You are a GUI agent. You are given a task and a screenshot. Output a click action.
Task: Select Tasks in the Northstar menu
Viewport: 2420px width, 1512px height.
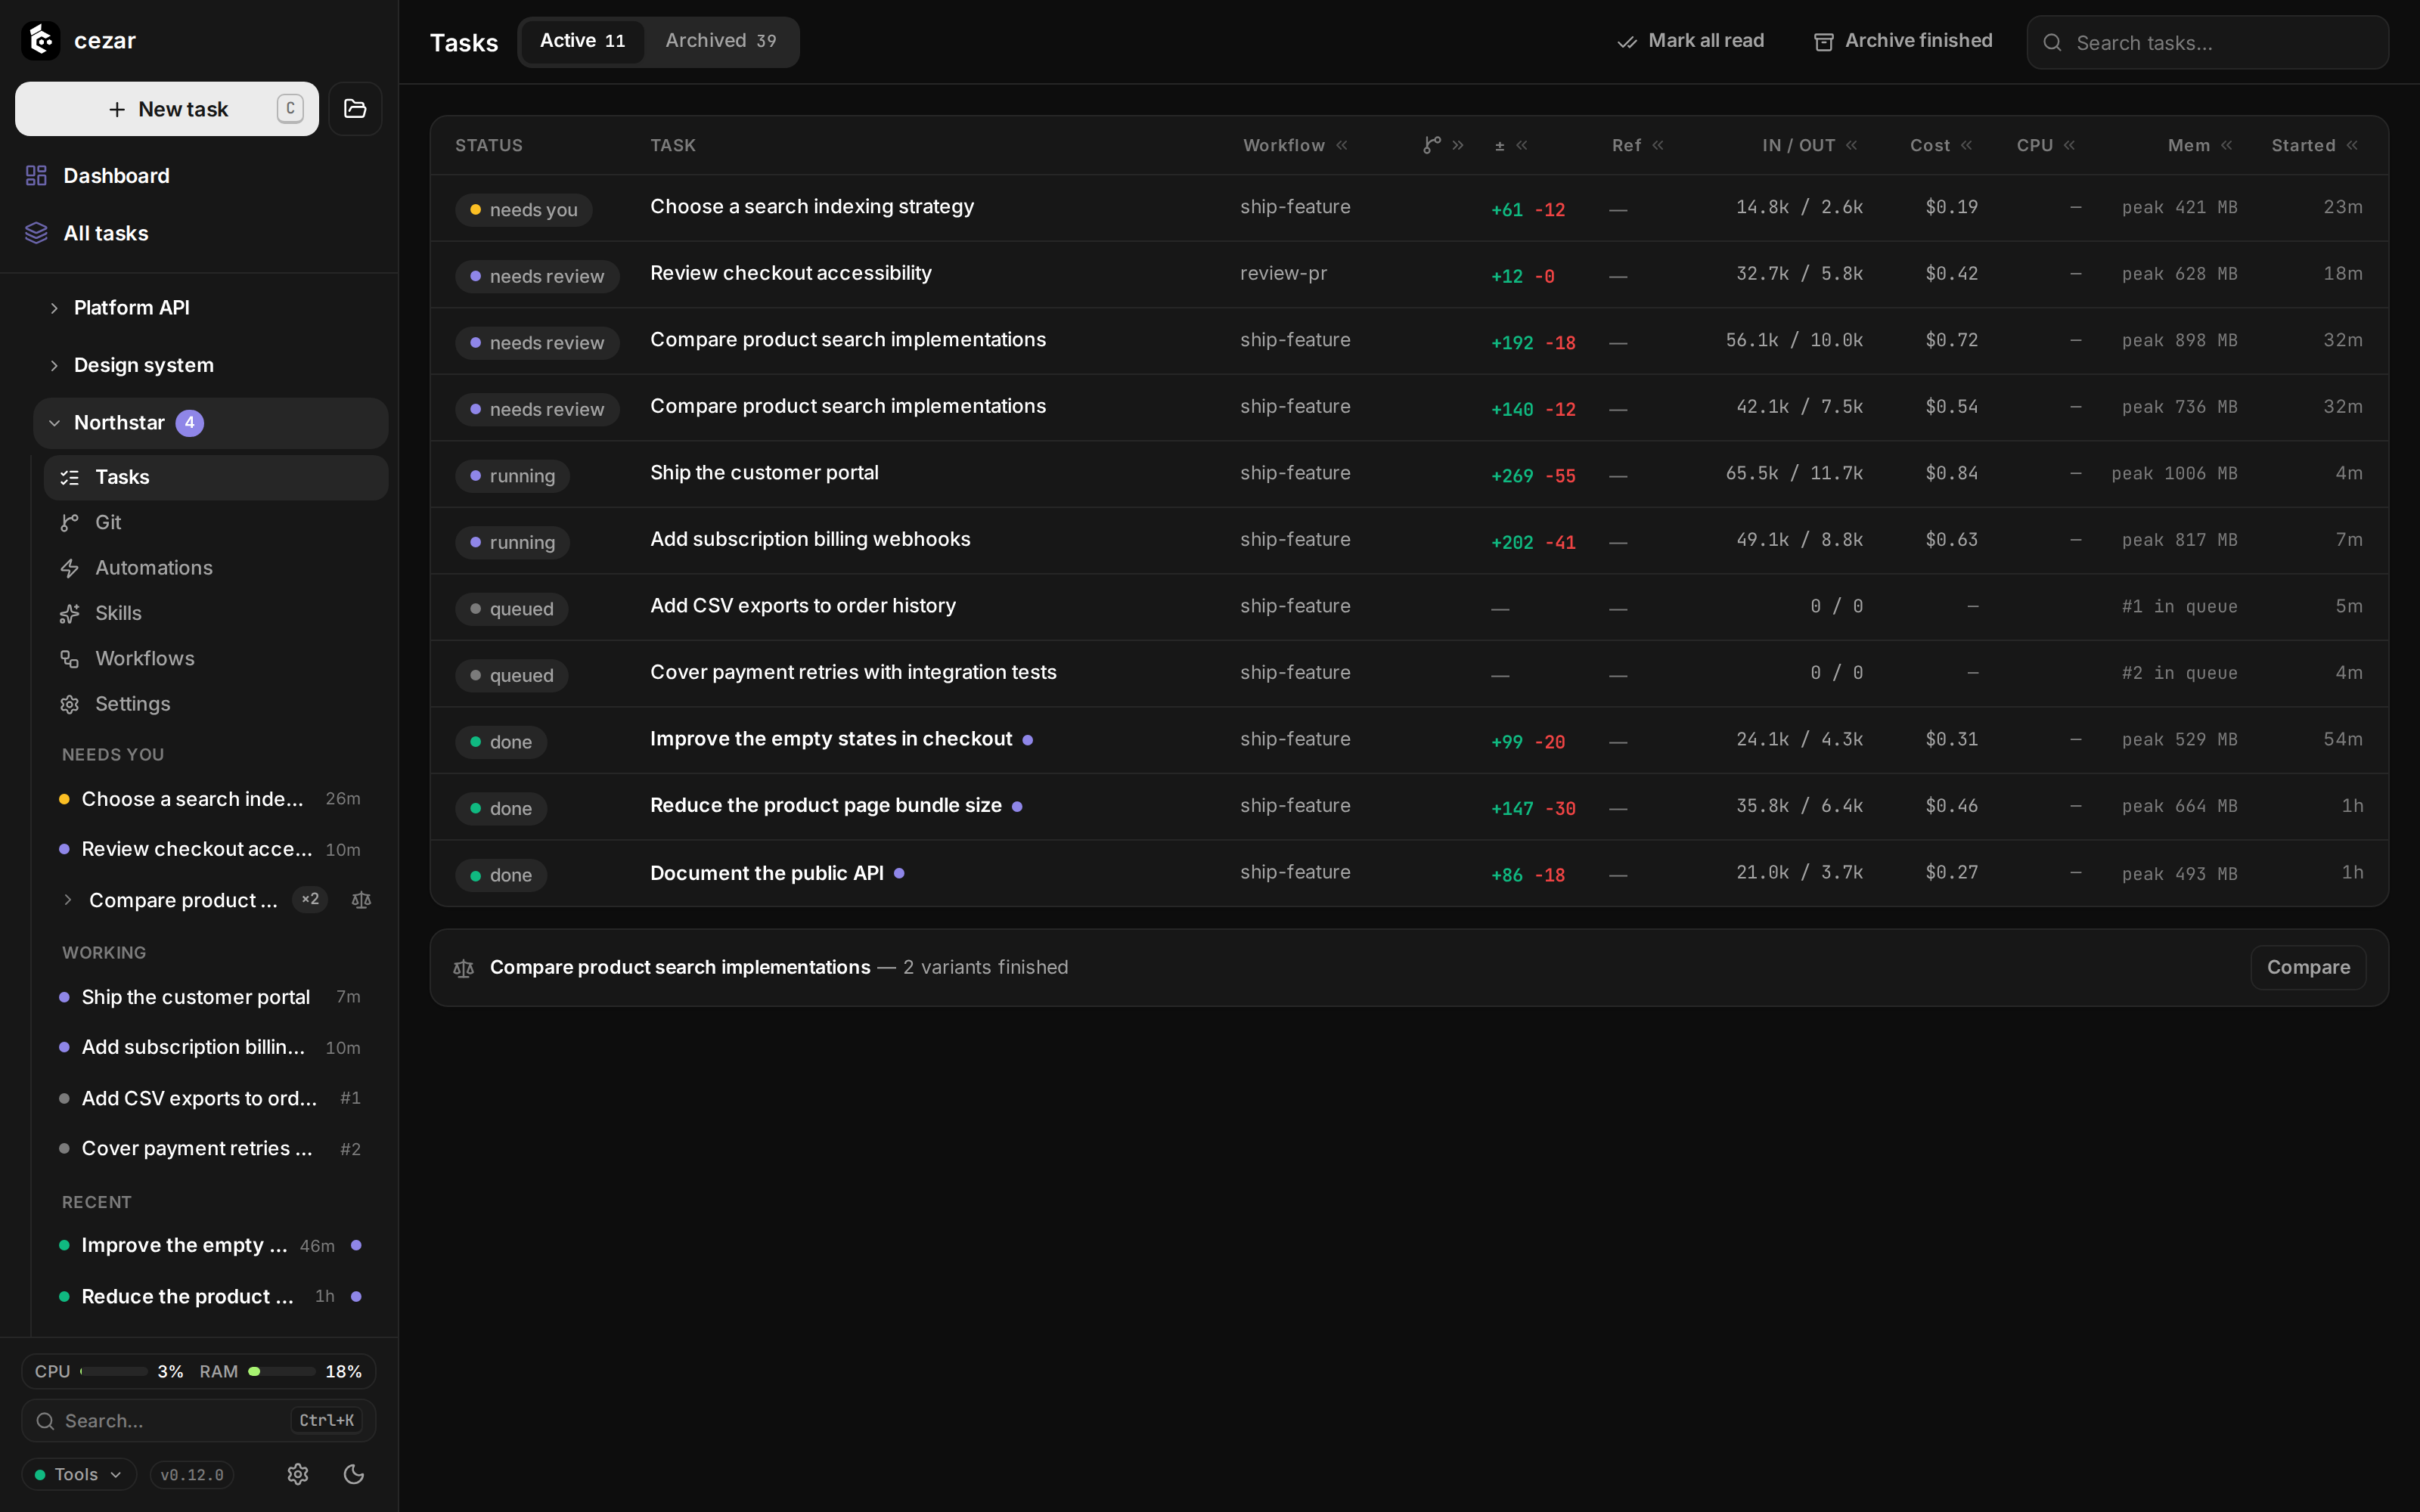(x=216, y=477)
